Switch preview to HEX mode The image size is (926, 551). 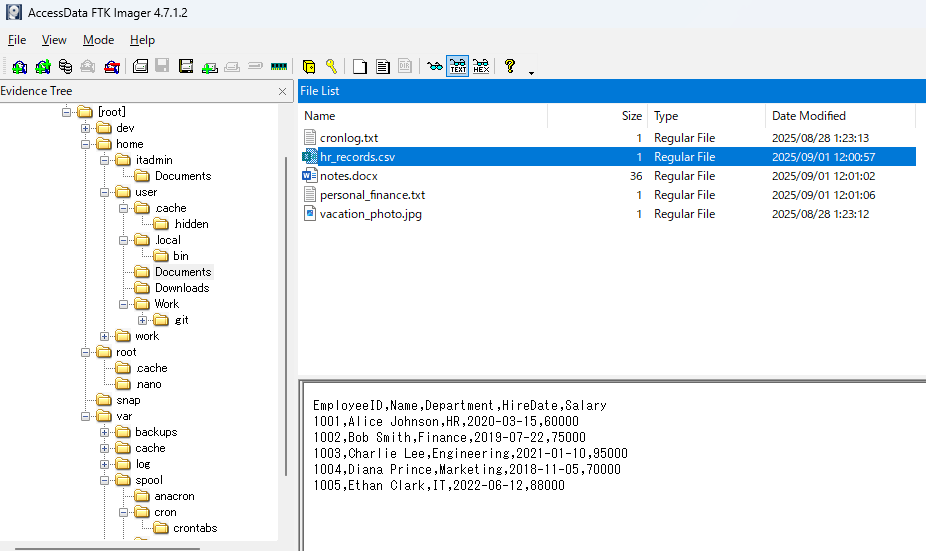[x=481, y=66]
